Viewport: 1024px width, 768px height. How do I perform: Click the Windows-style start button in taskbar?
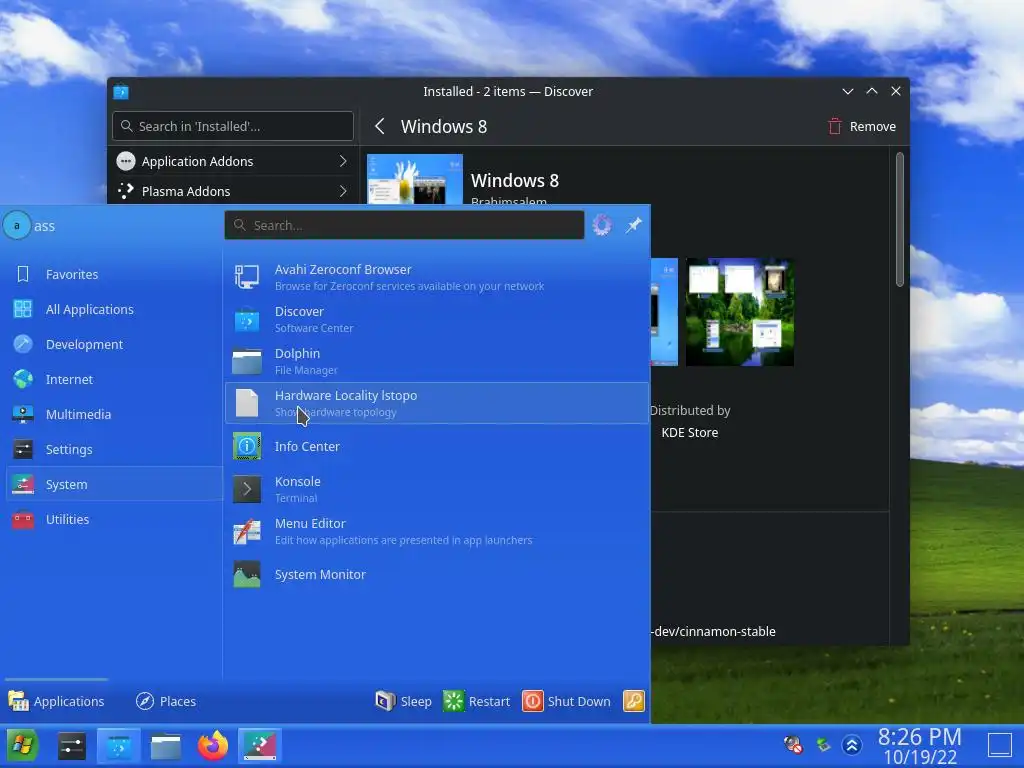pyautogui.click(x=23, y=745)
